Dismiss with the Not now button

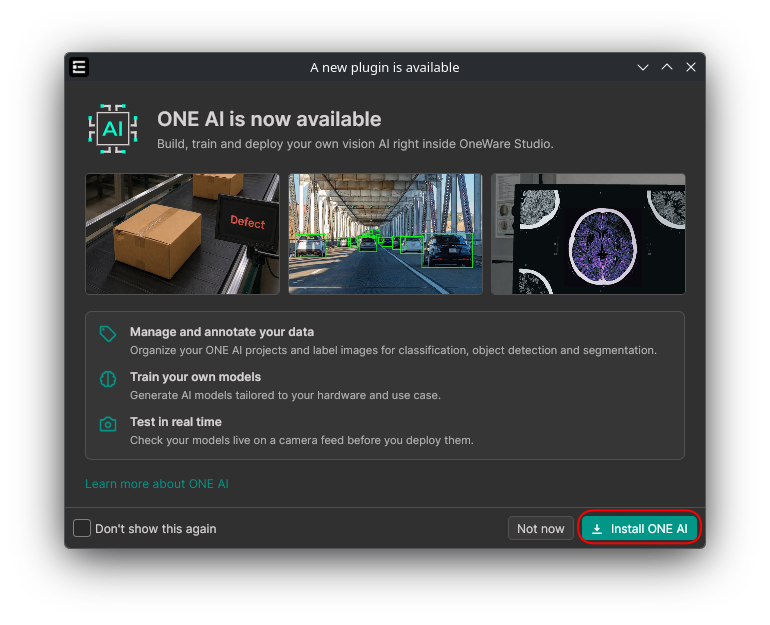pyautogui.click(x=541, y=528)
